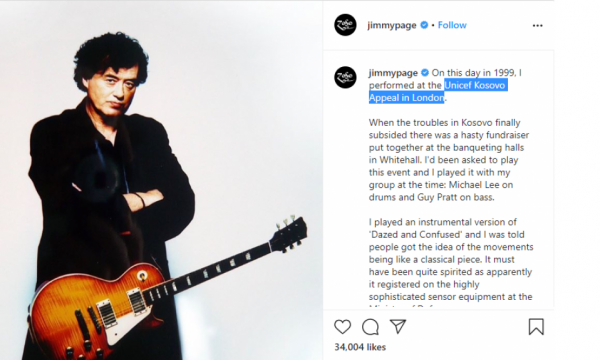The height and width of the screenshot is (360, 600).
Task: View the 34,004 likes list
Action: [360, 347]
